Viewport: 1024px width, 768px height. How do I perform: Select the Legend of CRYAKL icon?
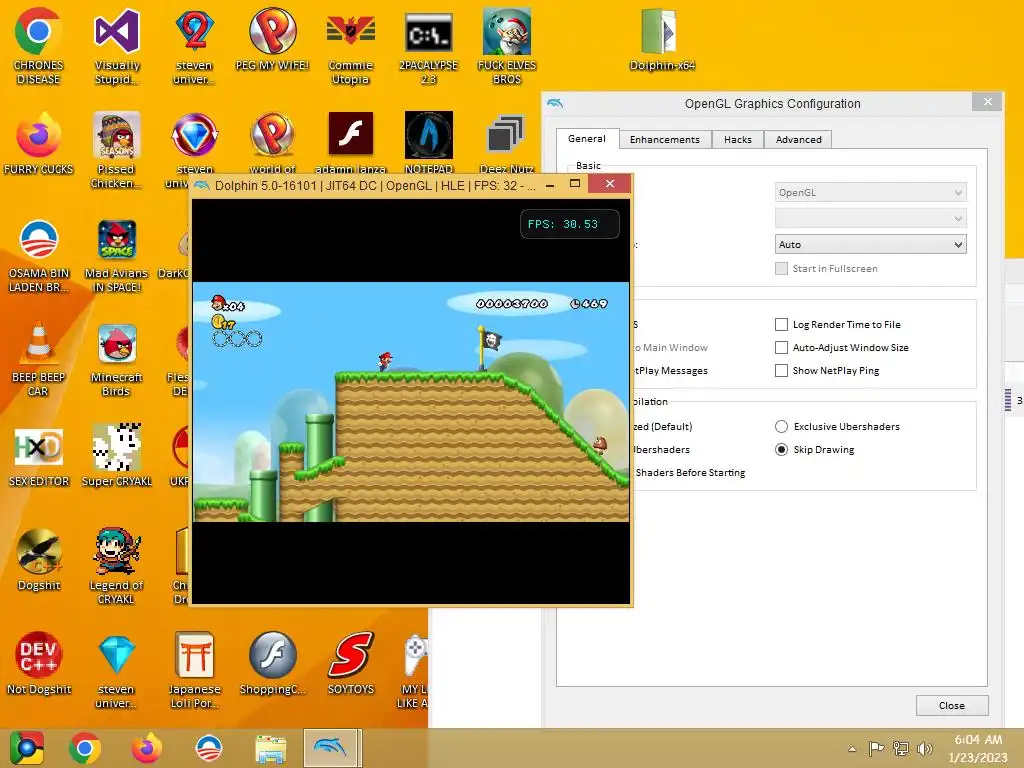(x=116, y=566)
